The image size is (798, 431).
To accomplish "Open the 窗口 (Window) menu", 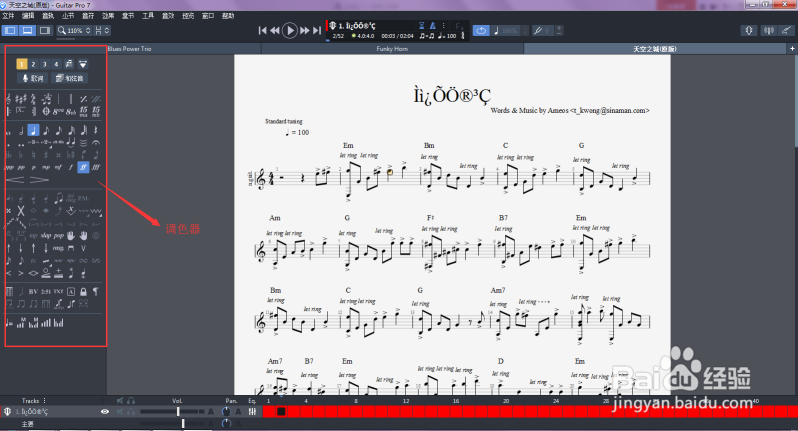I will pos(208,16).
